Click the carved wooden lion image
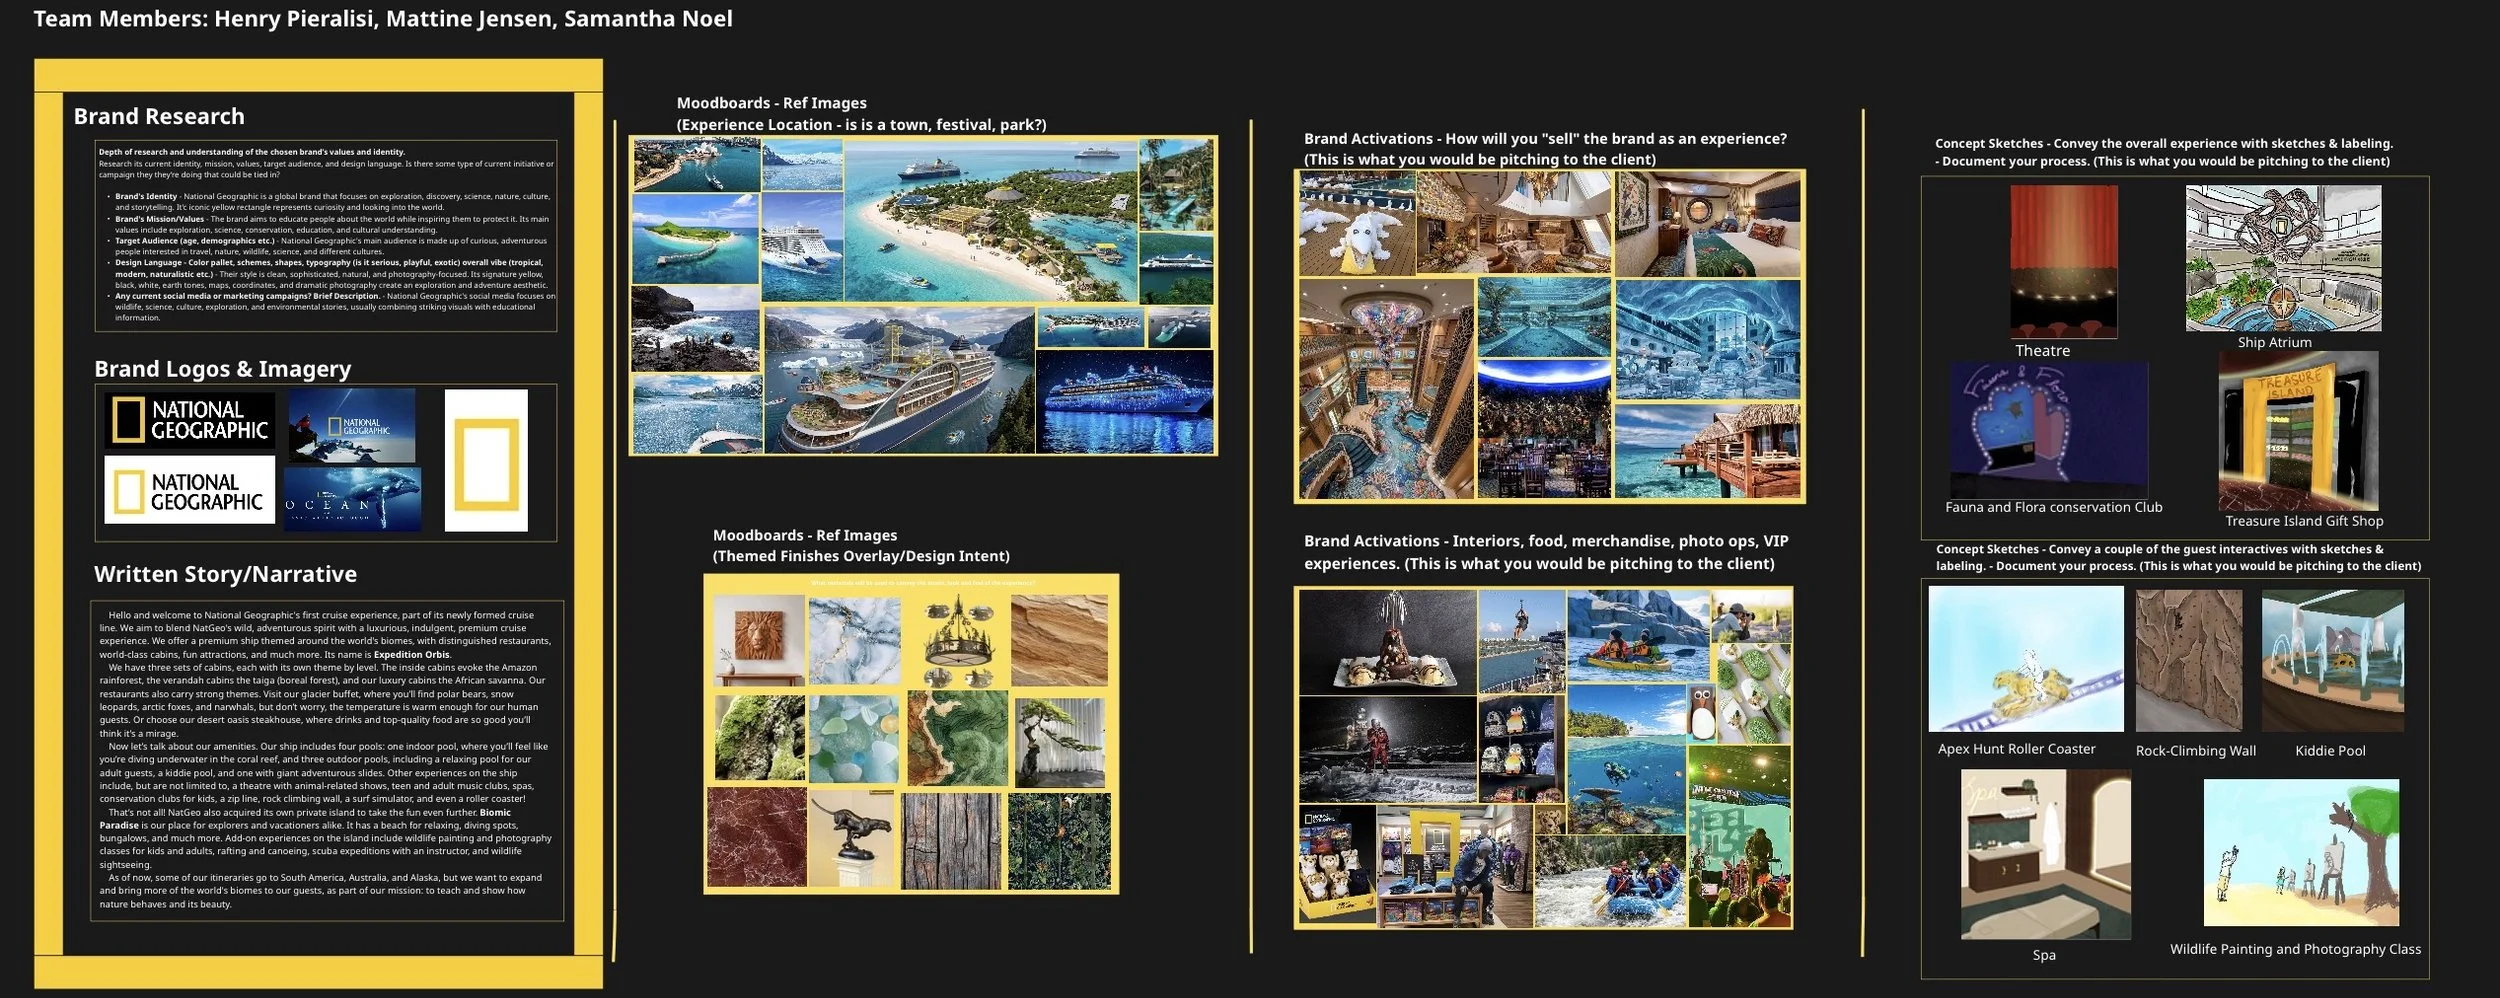This screenshot has height=998, width=2500. [760, 640]
